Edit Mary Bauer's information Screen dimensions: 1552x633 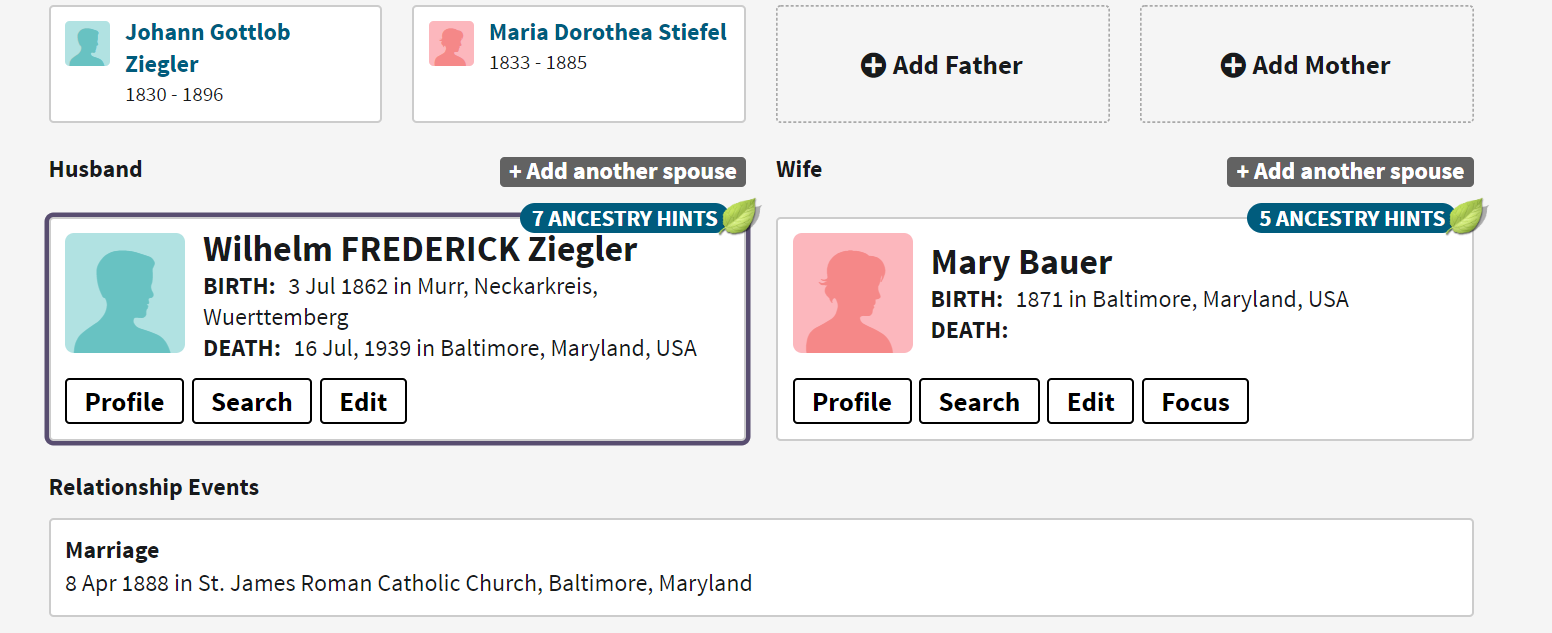point(1090,401)
